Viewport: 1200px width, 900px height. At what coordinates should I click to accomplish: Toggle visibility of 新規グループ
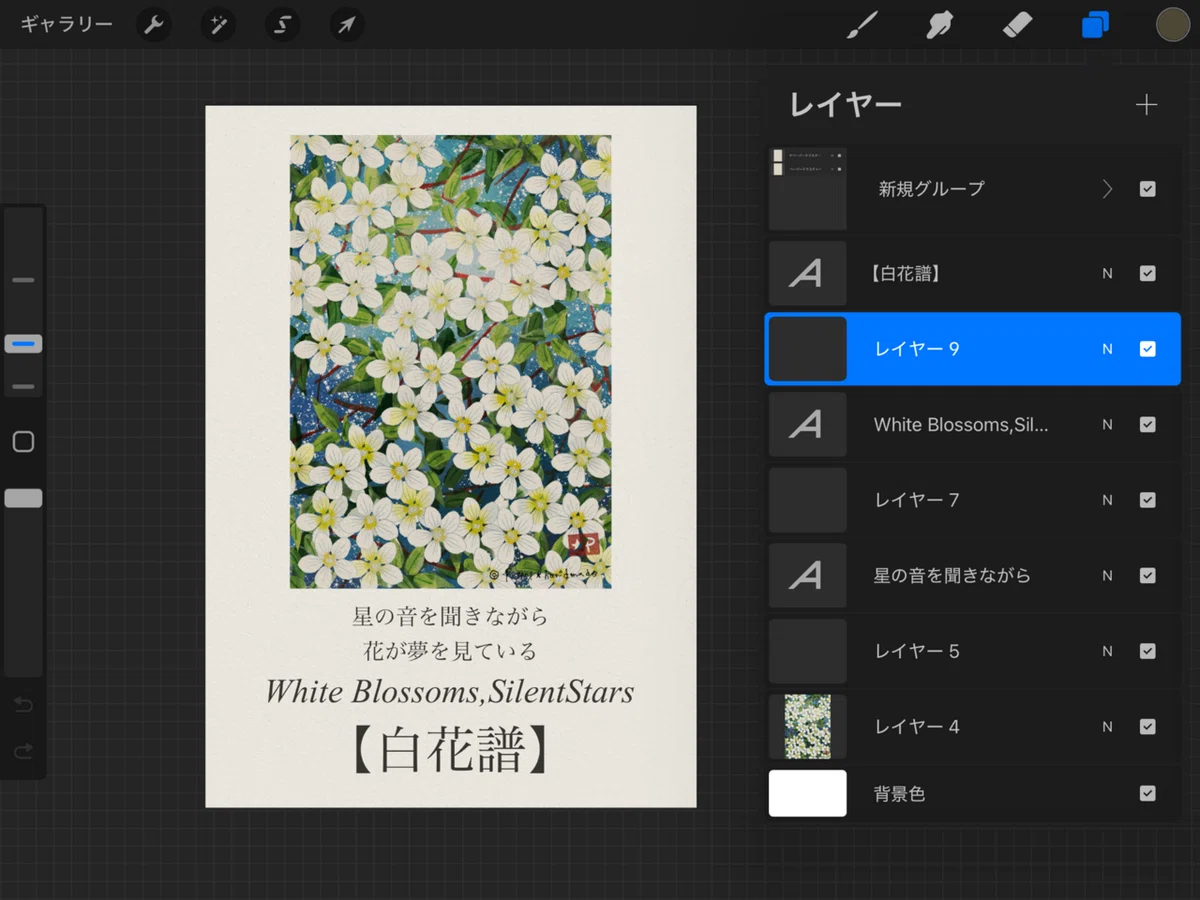click(1147, 189)
